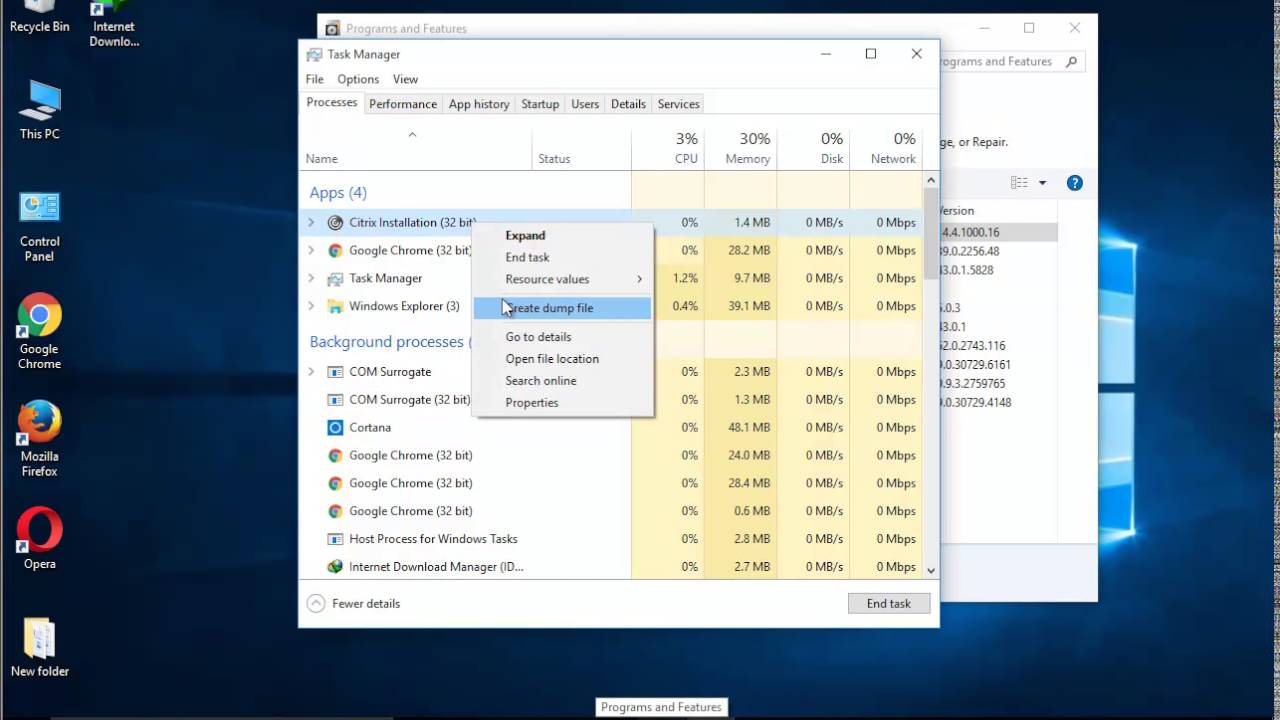Choose Search online menu entry
This screenshot has width=1280, height=720.
coord(563,381)
